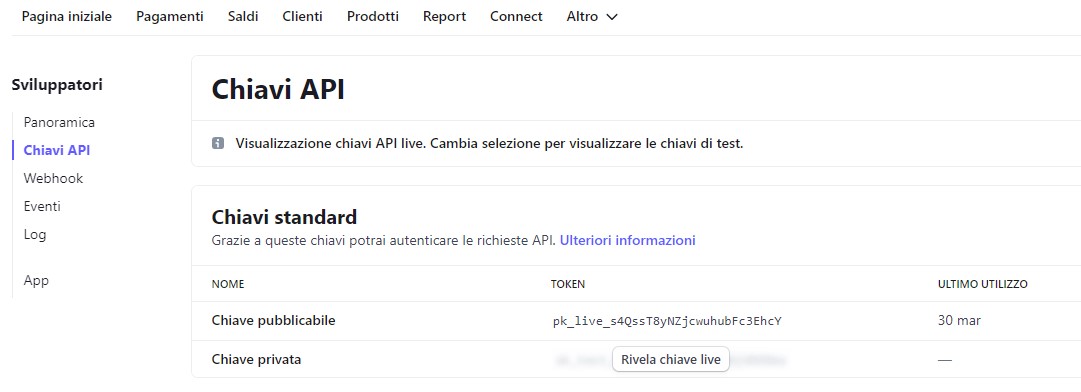Click the Chiave privata row label
This screenshot has height=392, width=1081.
click(x=256, y=360)
